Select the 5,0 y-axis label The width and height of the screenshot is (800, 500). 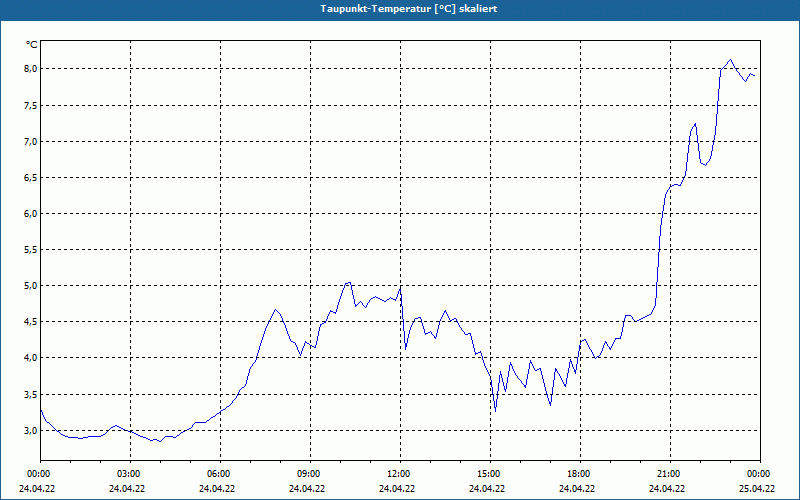tap(31, 286)
